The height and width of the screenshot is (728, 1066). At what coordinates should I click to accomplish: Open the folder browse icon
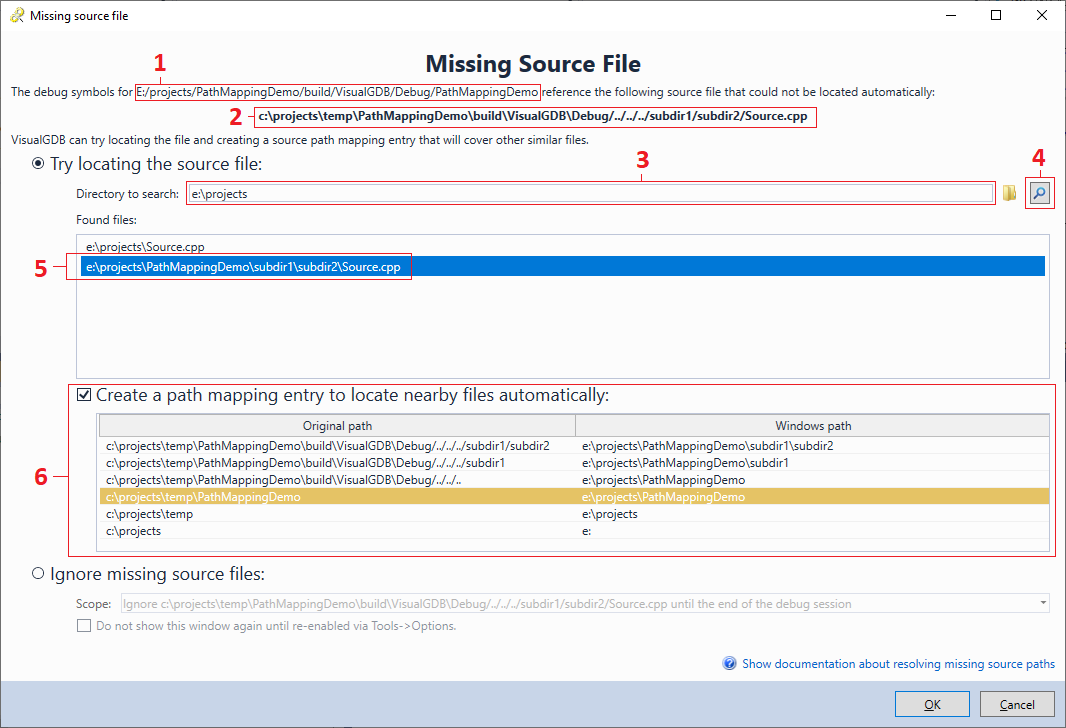(x=1010, y=193)
